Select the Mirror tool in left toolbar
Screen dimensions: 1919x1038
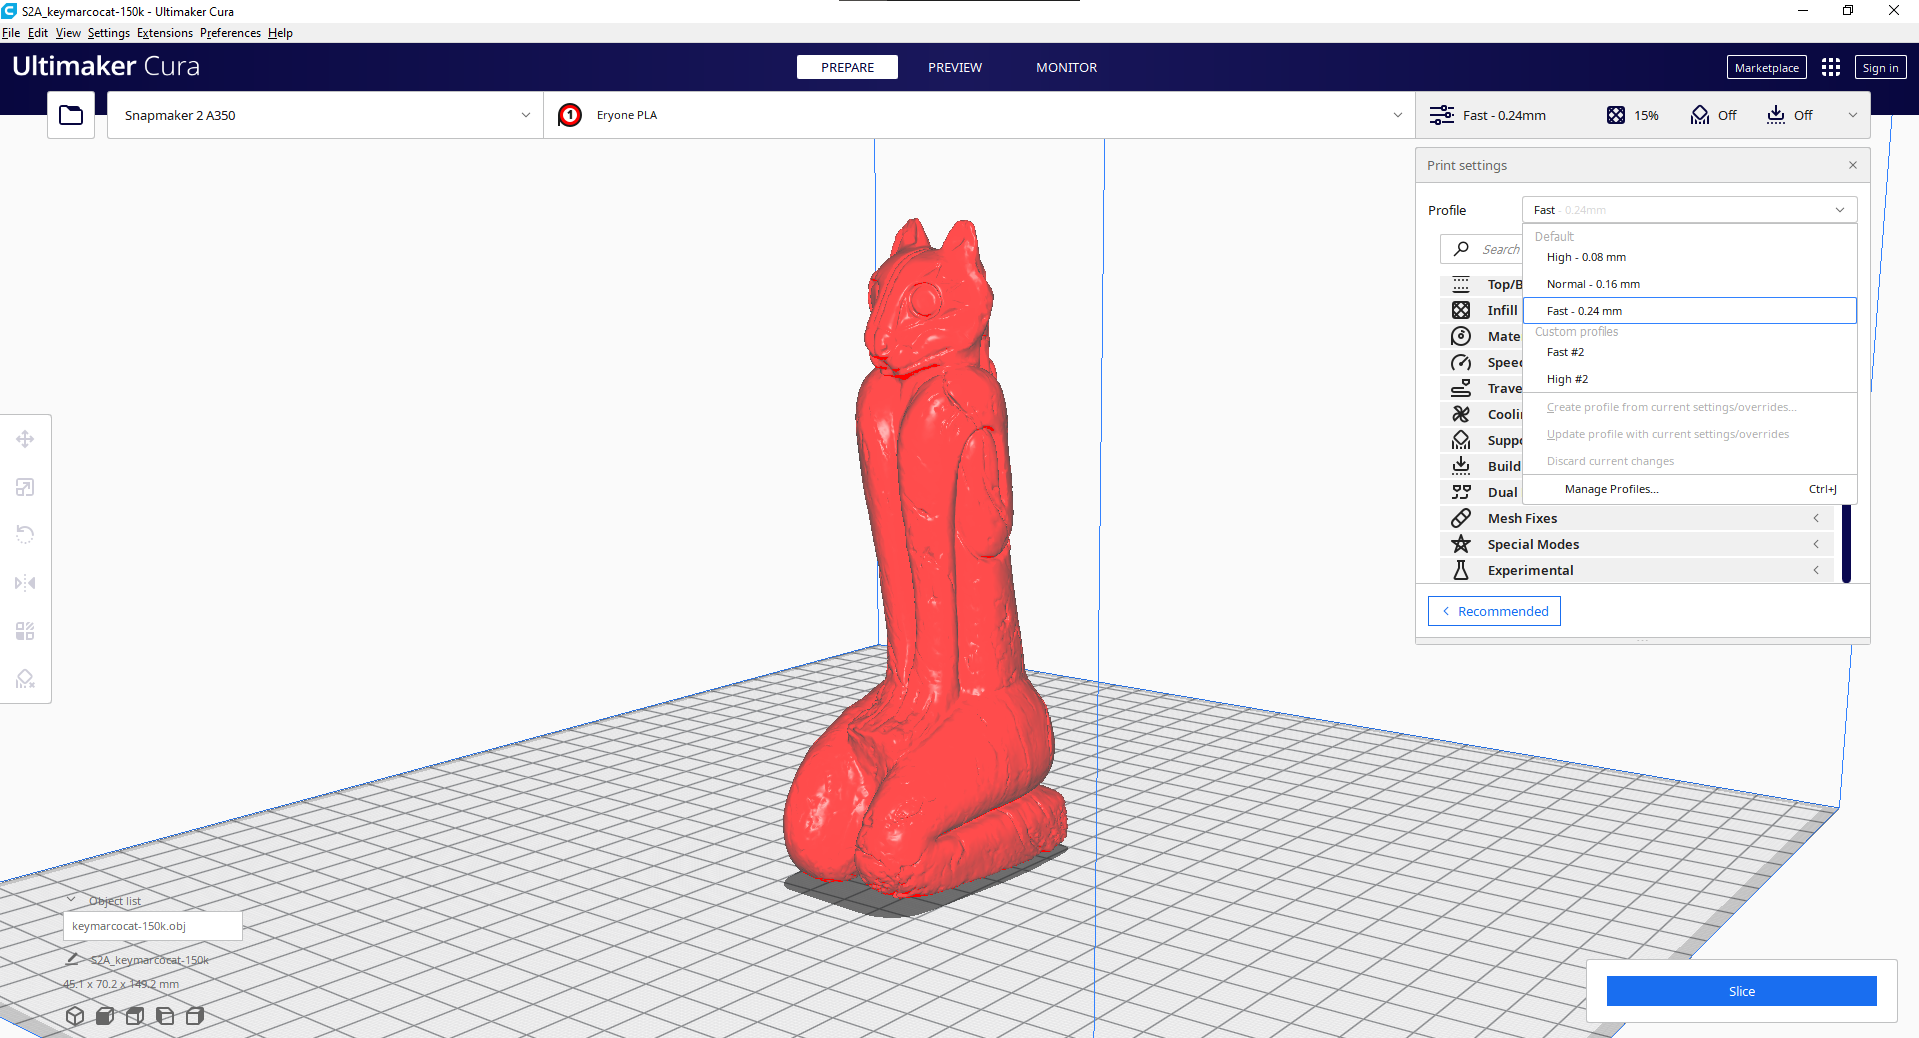tap(25, 583)
